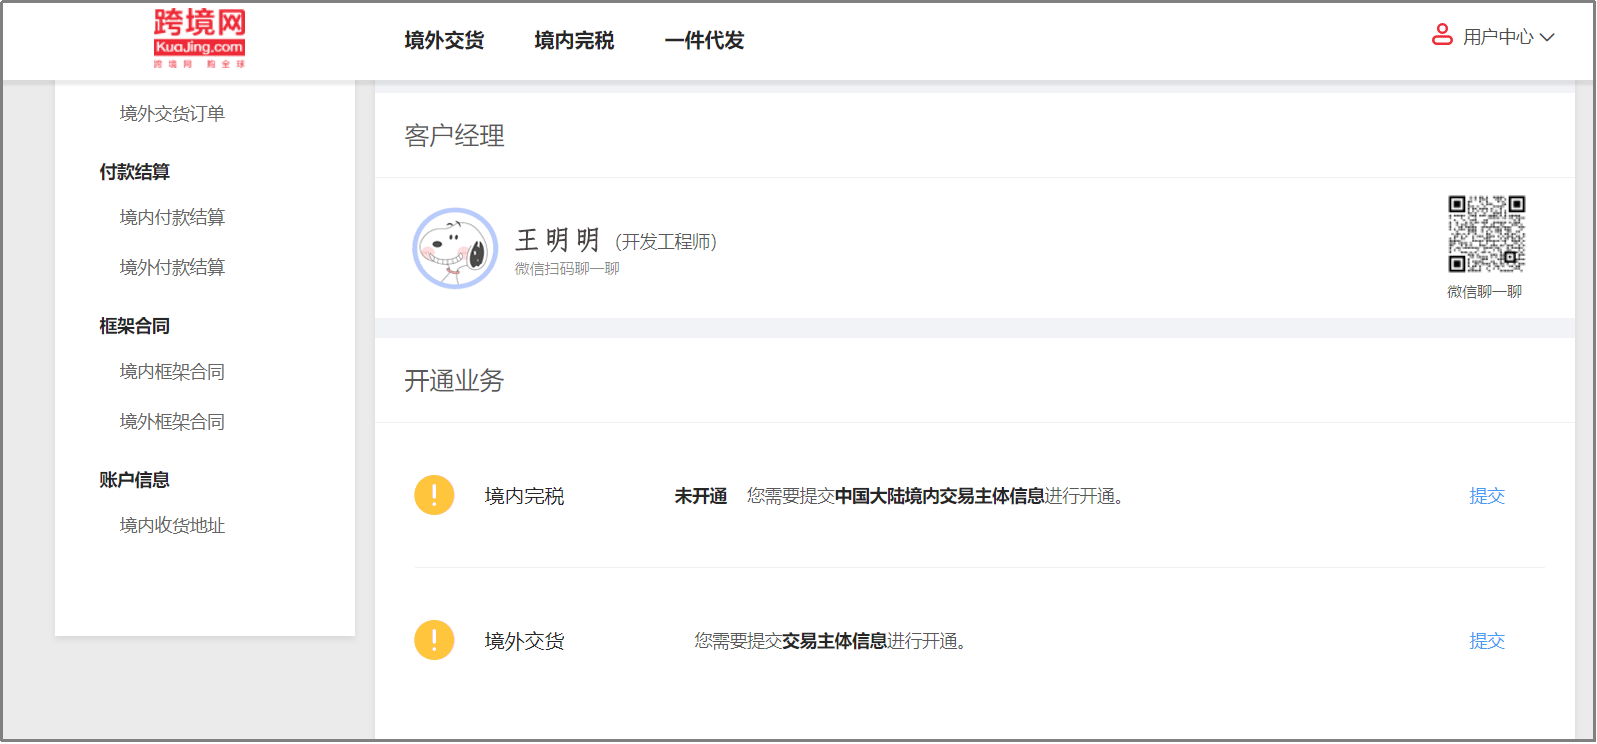This screenshot has width=1597, height=744.
Task: Go to 境内收货地址 in sidebar
Action: coord(172,526)
